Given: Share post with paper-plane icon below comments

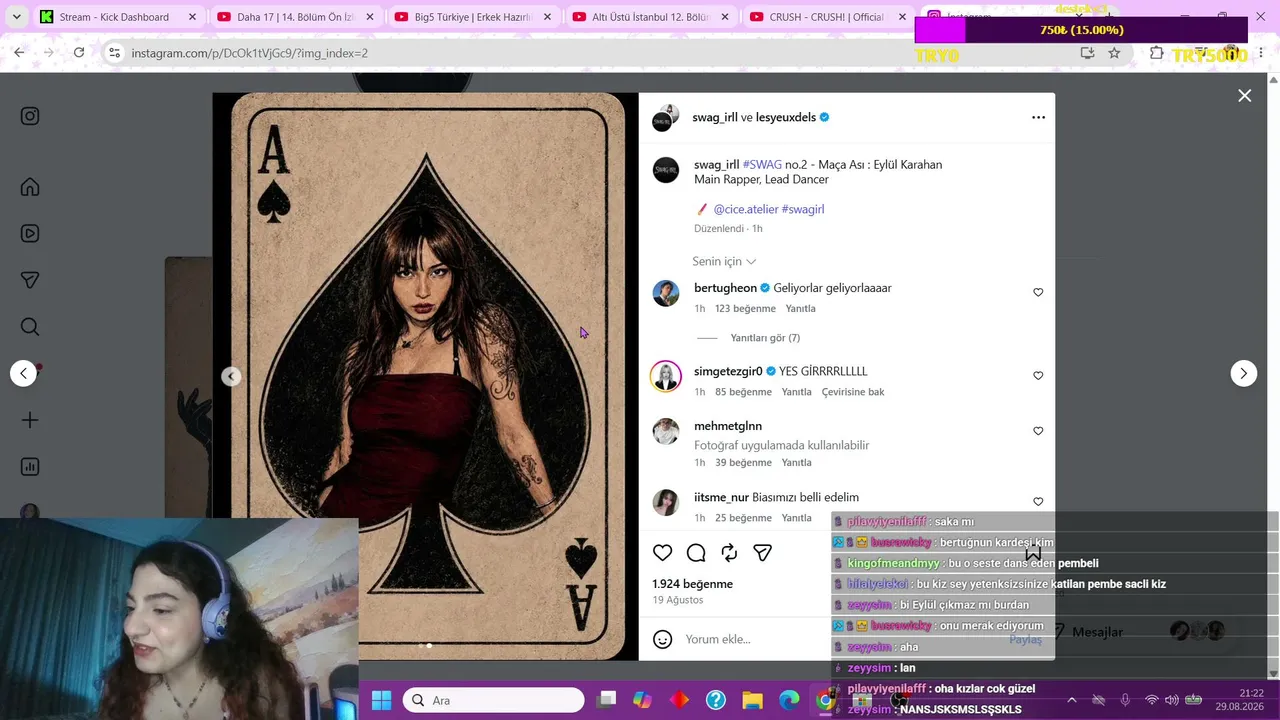Looking at the screenshot, I should [763, 553].
